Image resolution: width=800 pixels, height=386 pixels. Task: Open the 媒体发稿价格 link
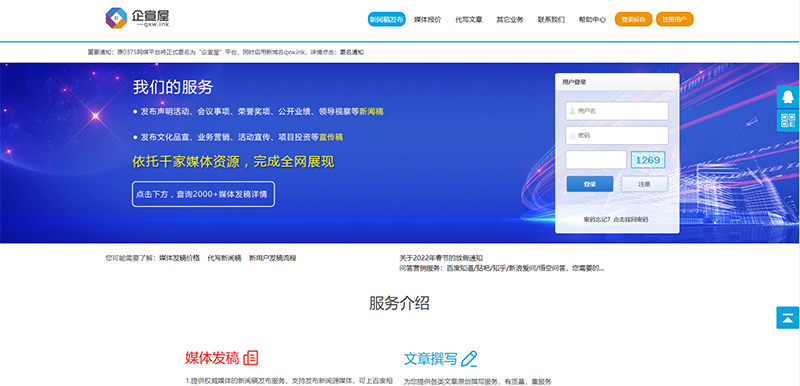[180, 258]
